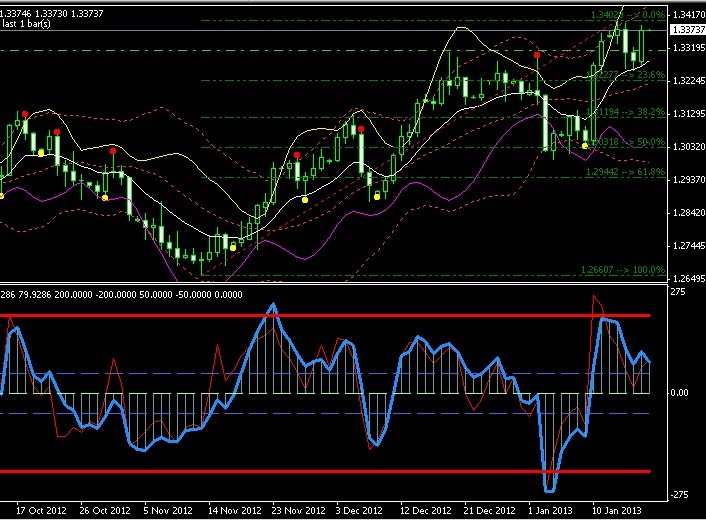Select the 23.6% Fibonacci level label

tap(626, 75)
